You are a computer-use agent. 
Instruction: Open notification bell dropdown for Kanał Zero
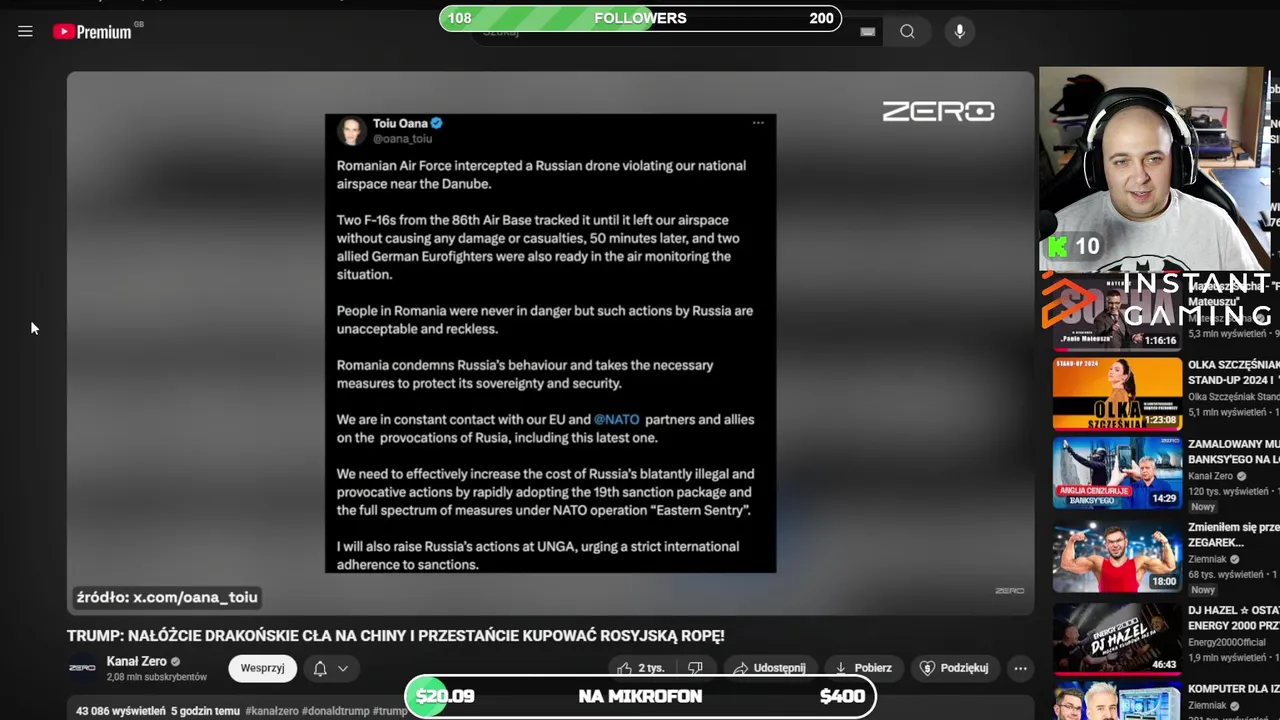tap(330, 669)
